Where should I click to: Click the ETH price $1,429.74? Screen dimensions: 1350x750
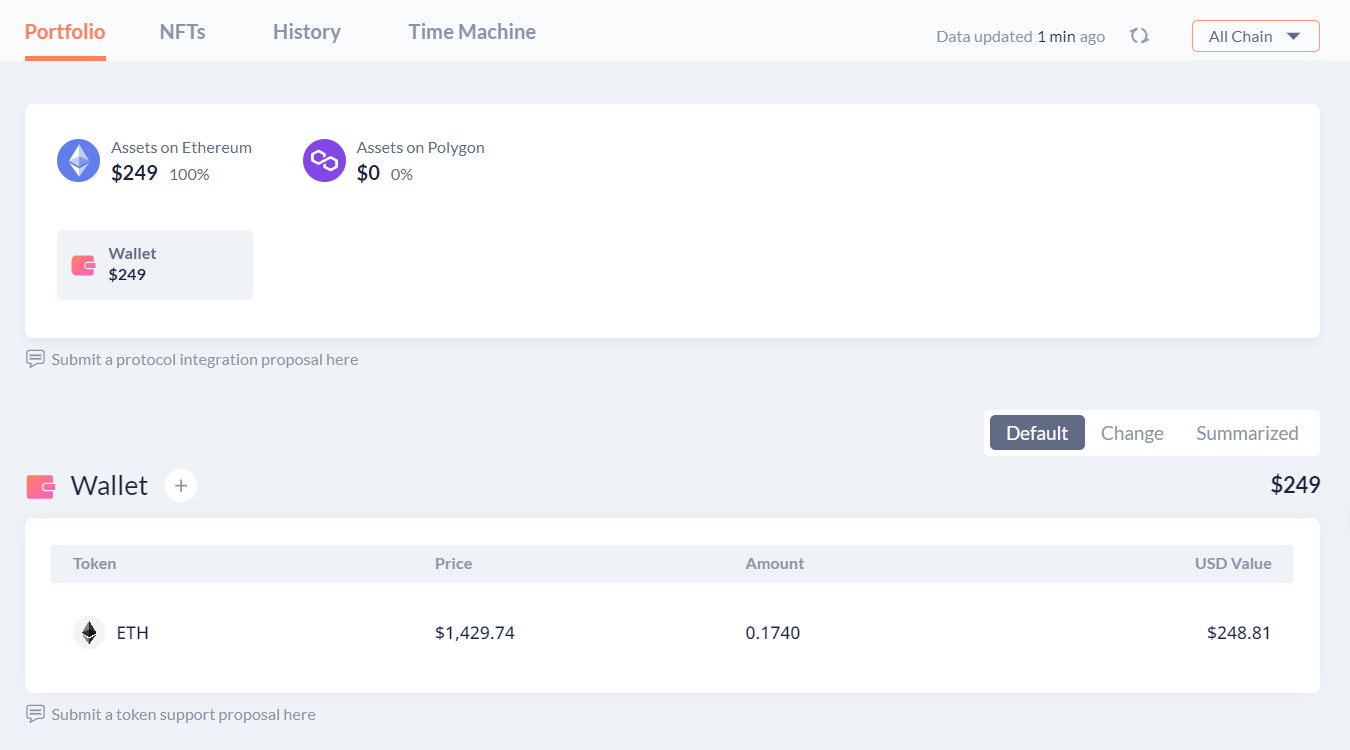click(x=475, y=633)
